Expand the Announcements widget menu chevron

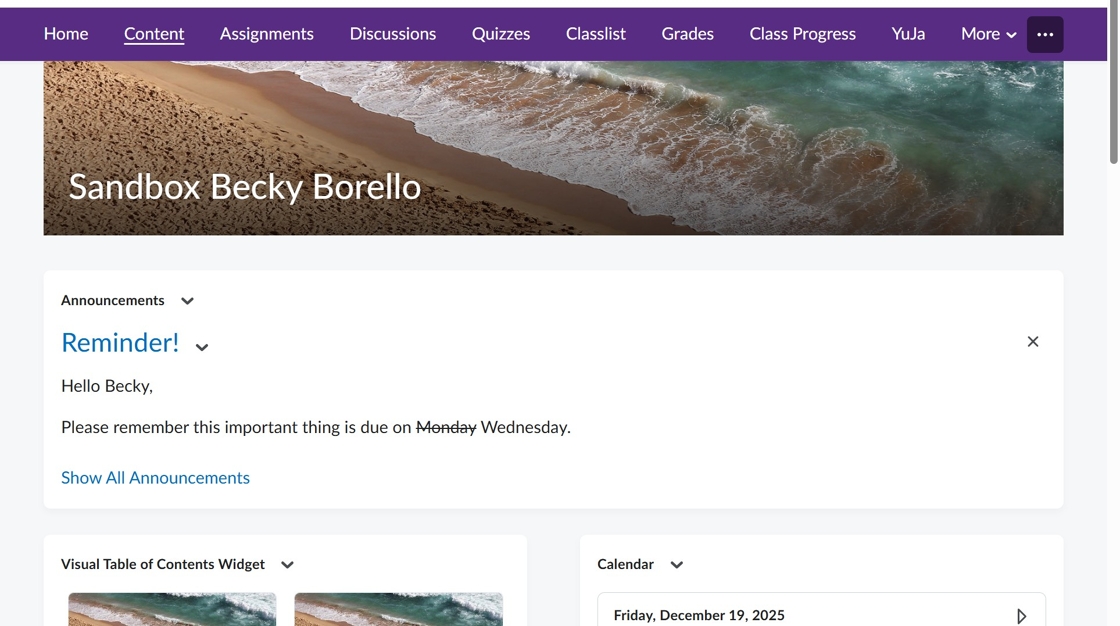[x=187, y=301]
